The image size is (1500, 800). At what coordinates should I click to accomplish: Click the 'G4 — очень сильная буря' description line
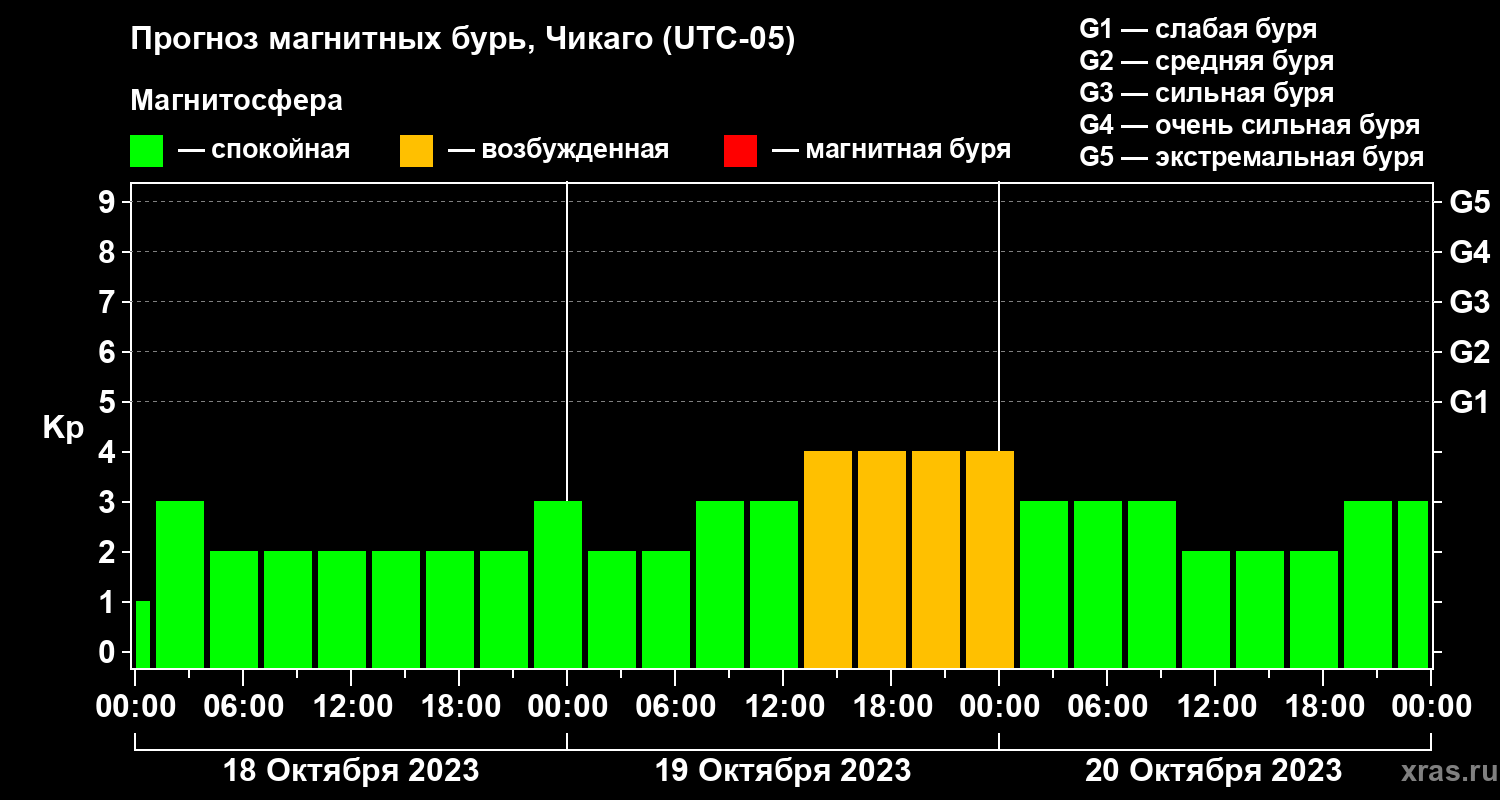[1250, 125]
